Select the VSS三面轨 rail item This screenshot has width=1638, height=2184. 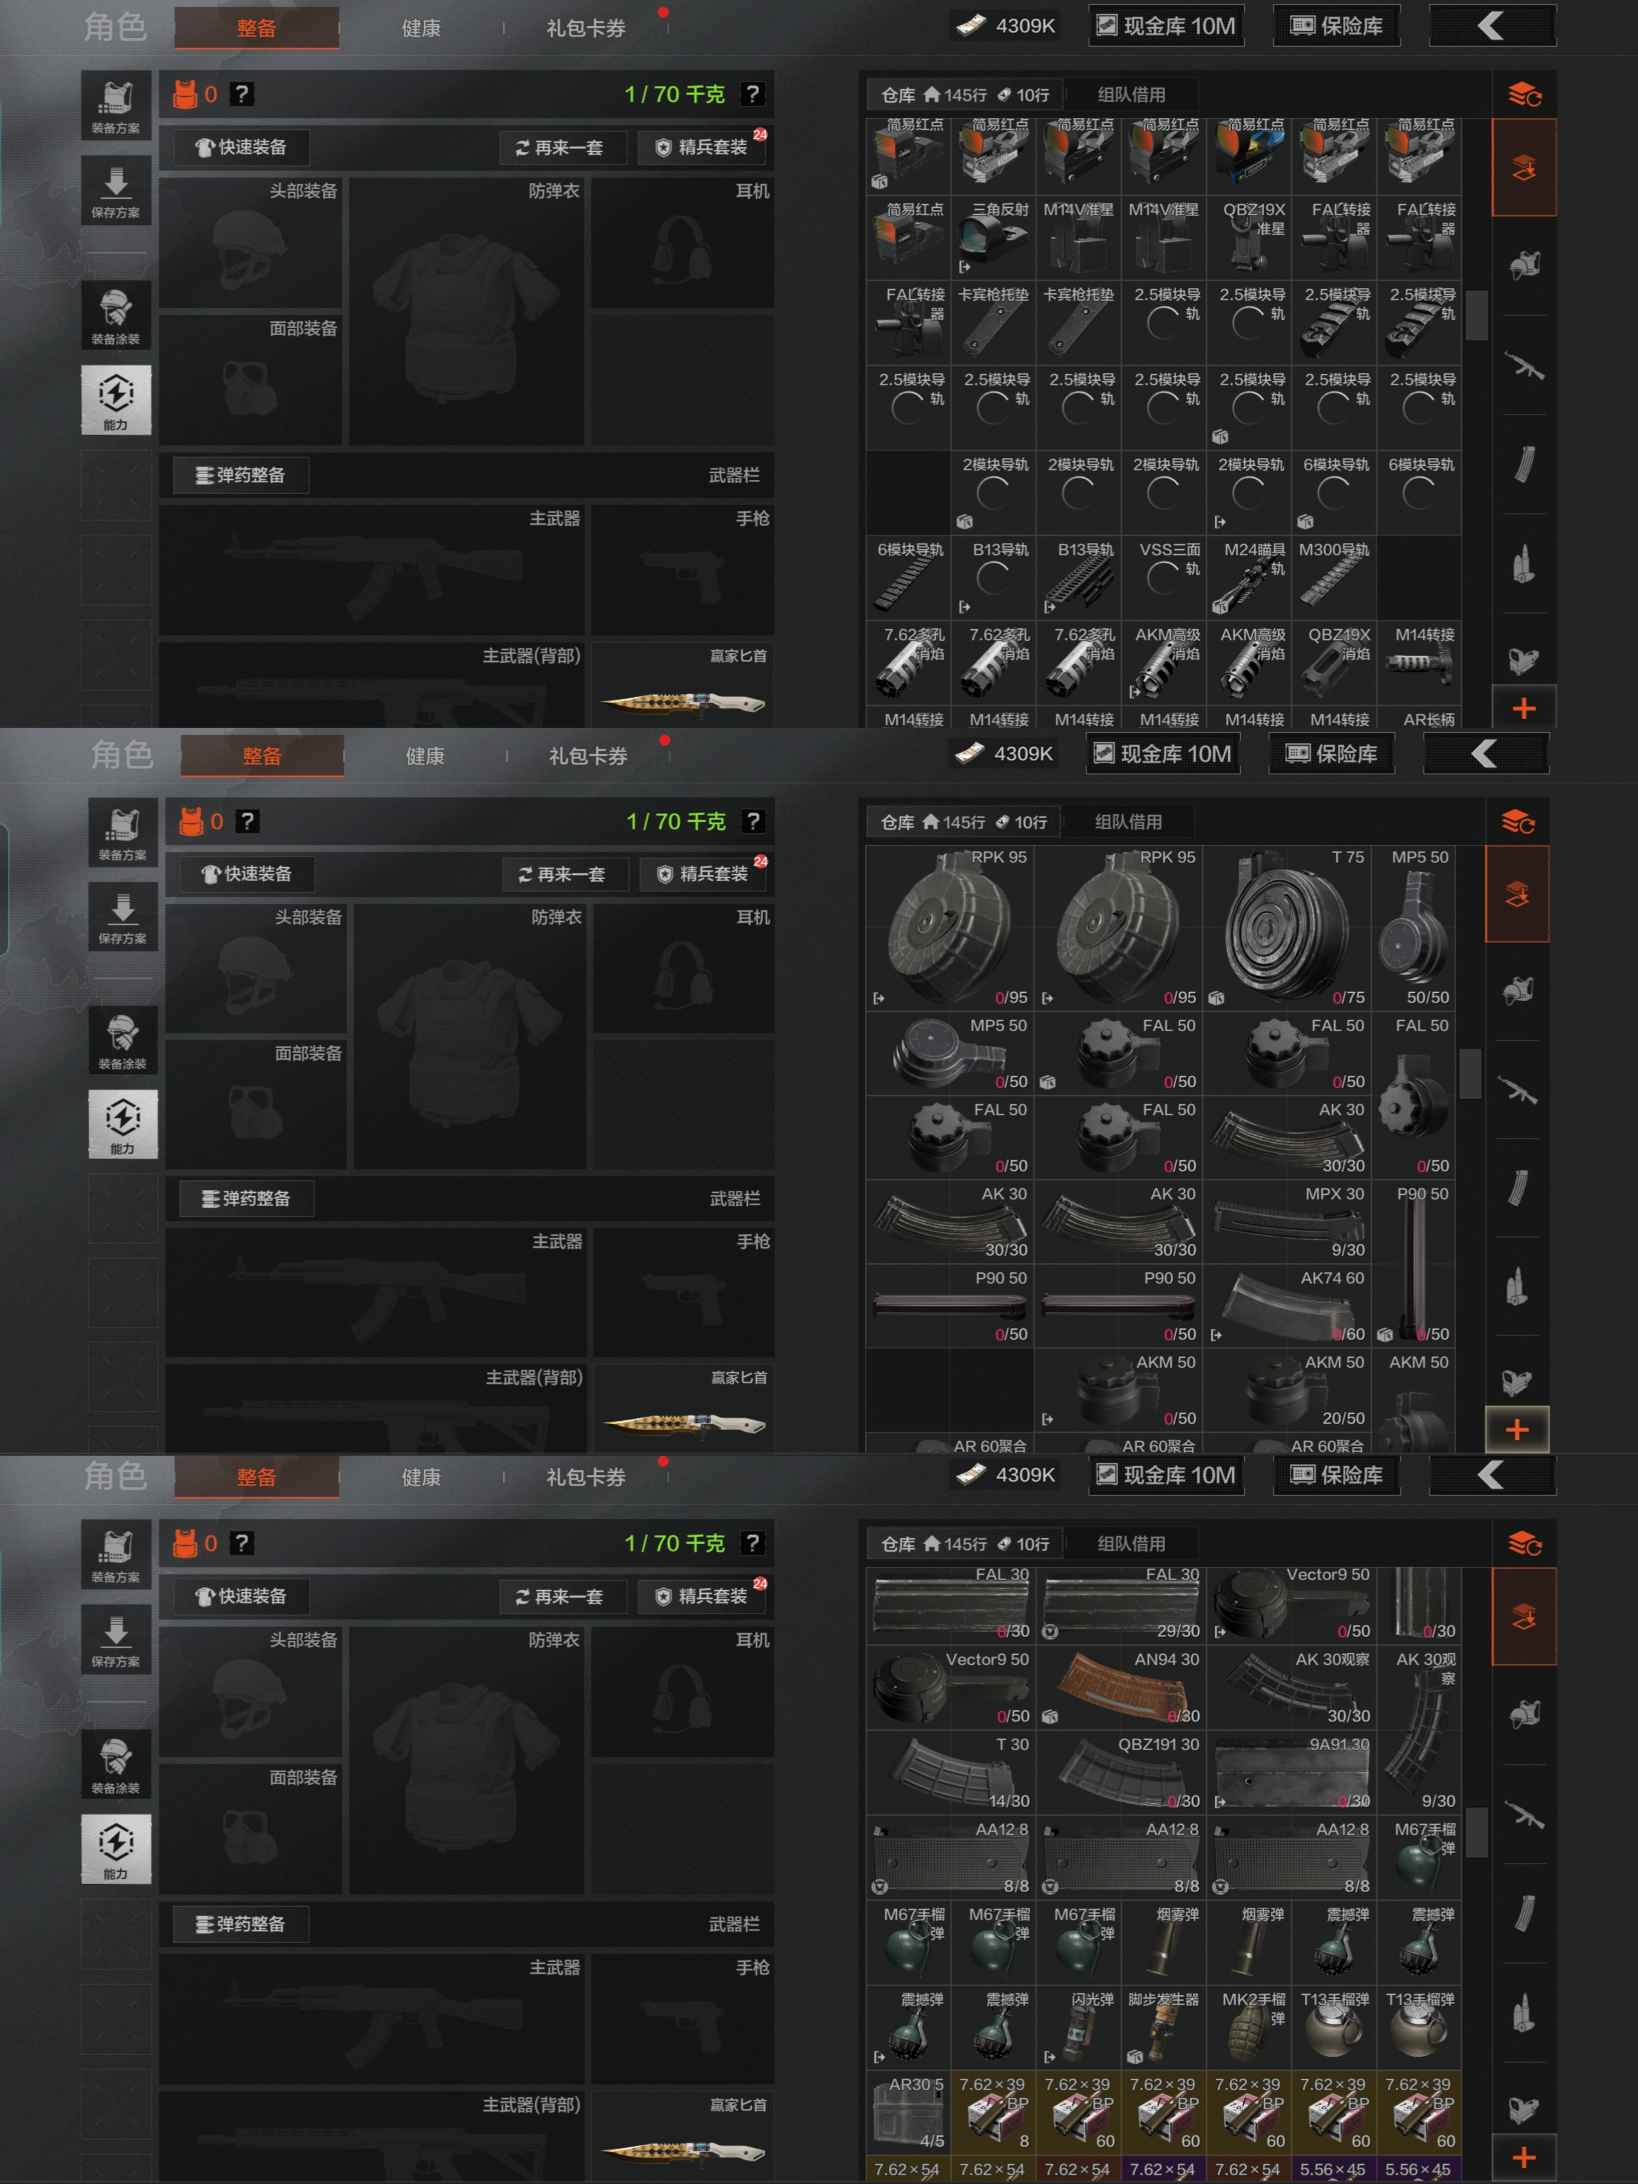coord(1163,577)
